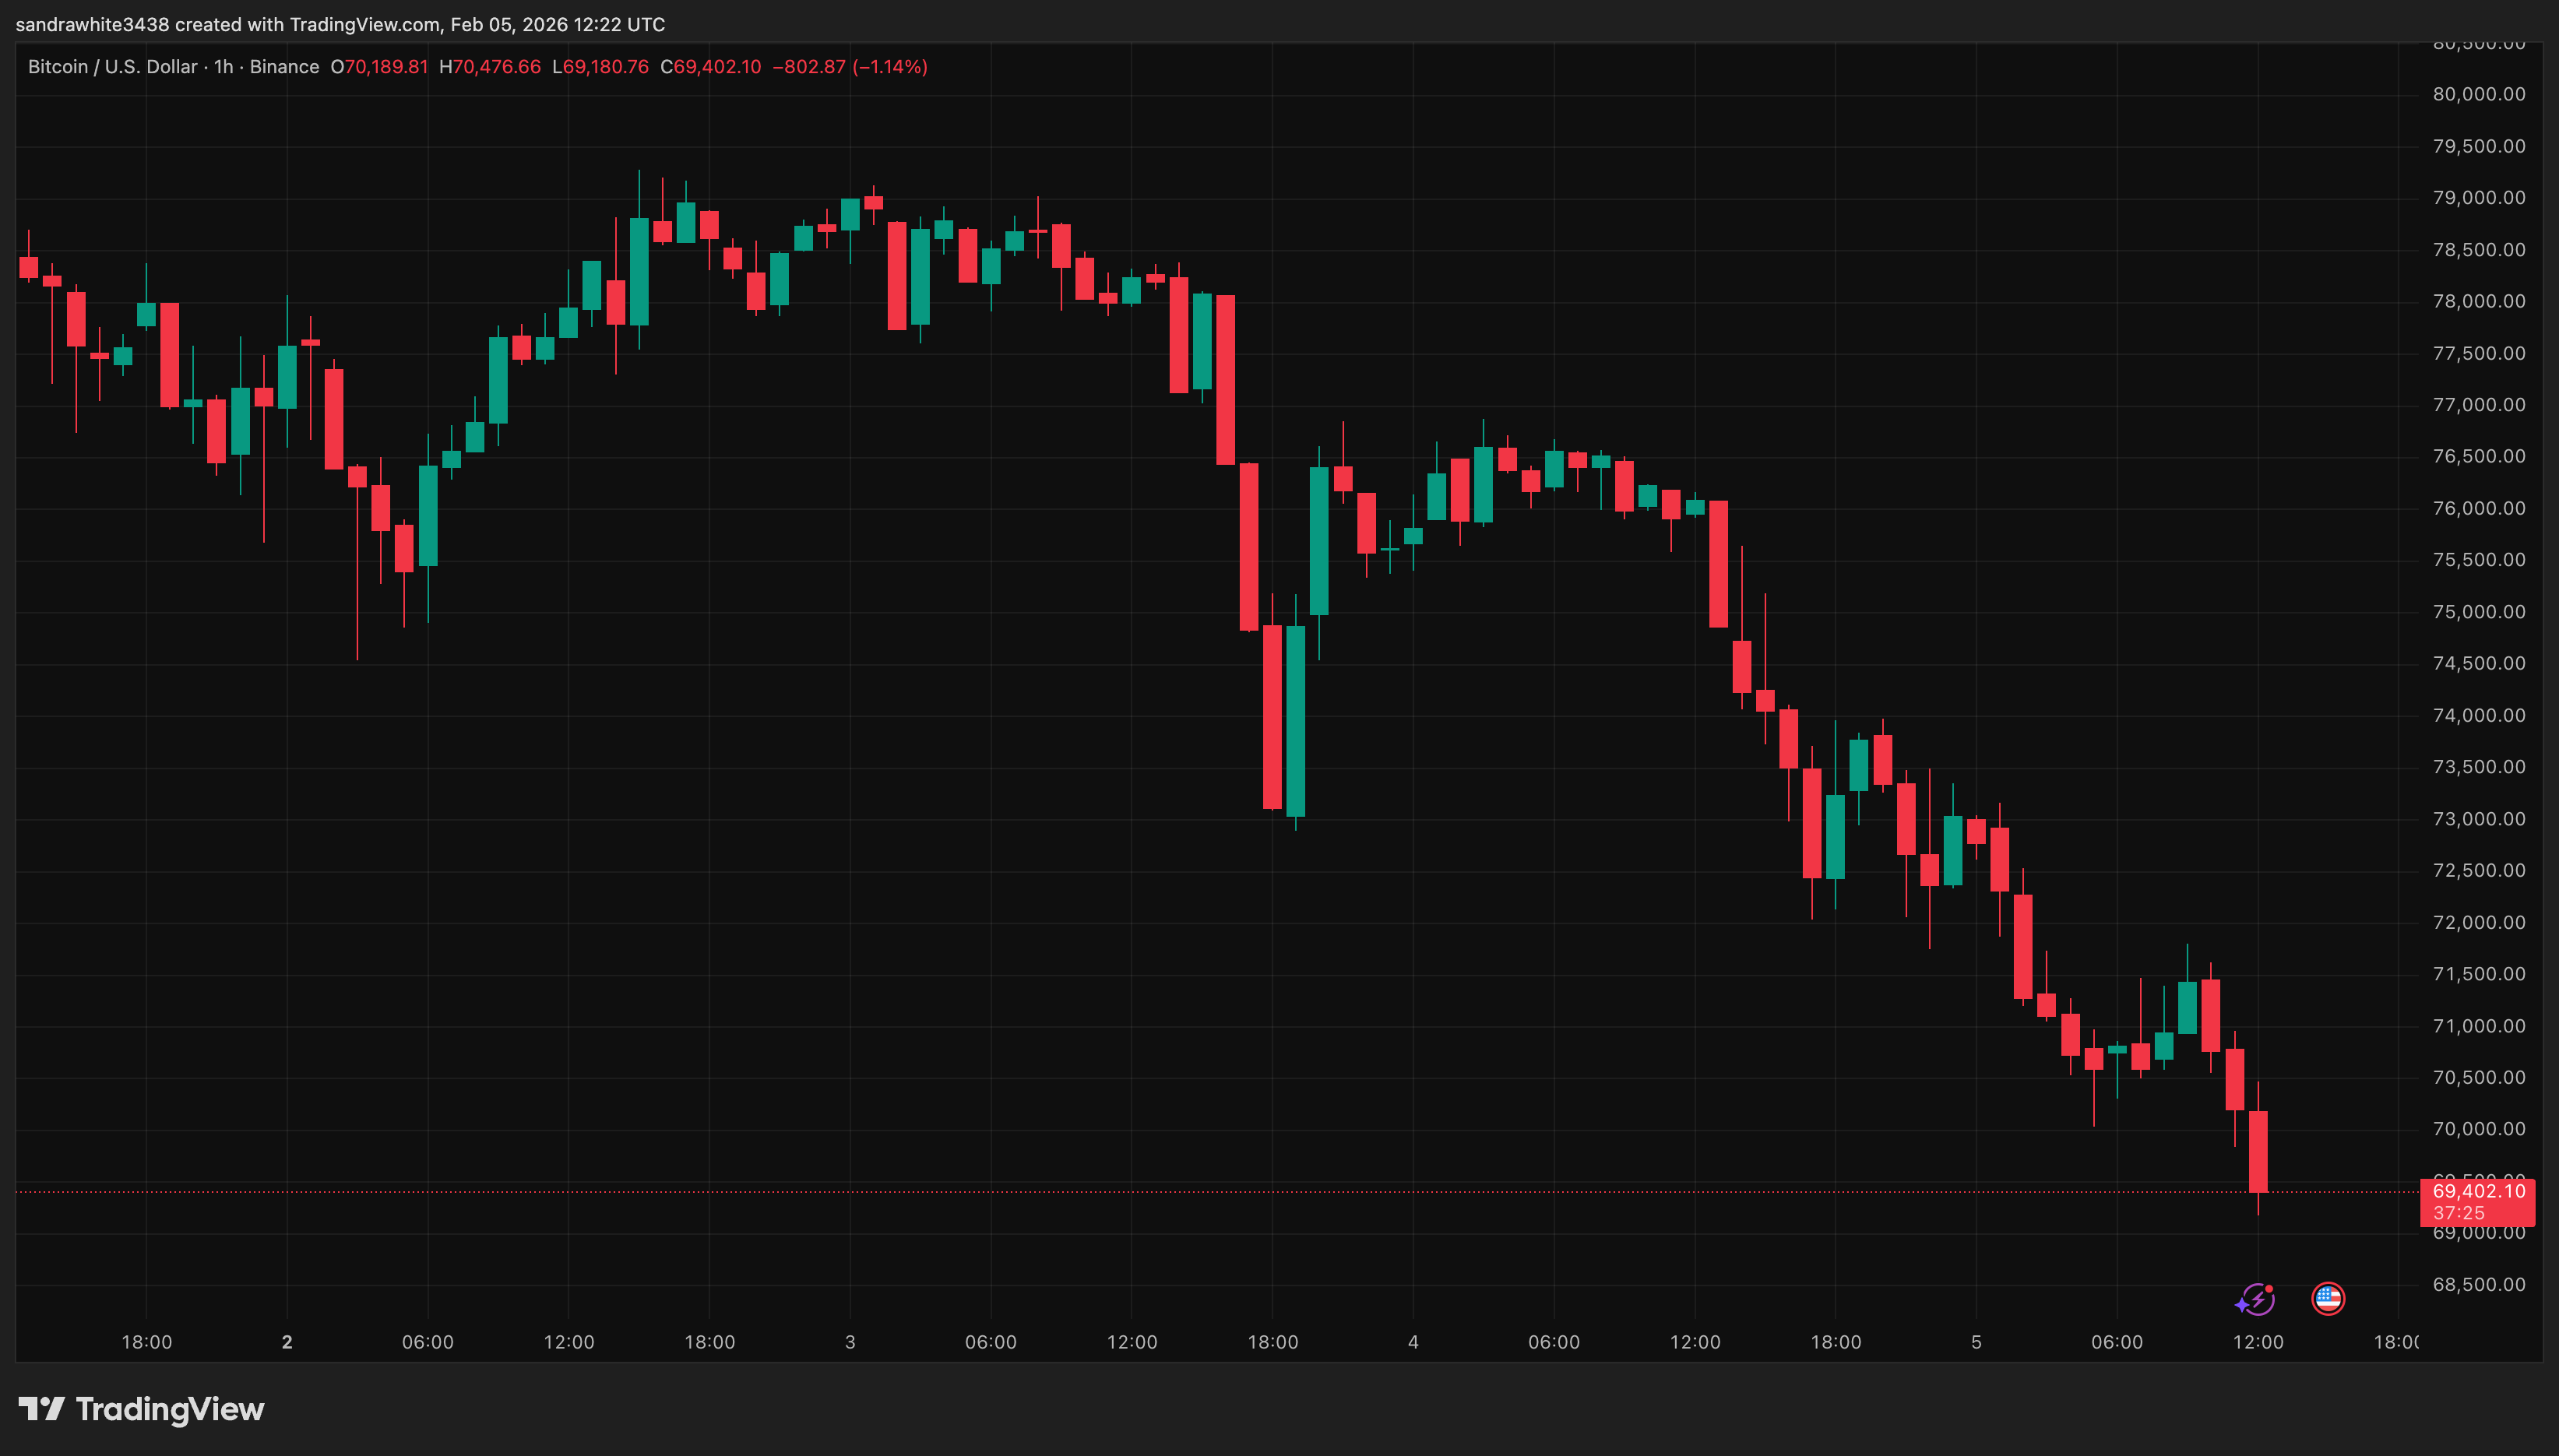The width and height of the screenshot is (2559, 1456).
Task: Click the US flag economic event icon
Action: pyautogui.click(x=2328, y=1299)
